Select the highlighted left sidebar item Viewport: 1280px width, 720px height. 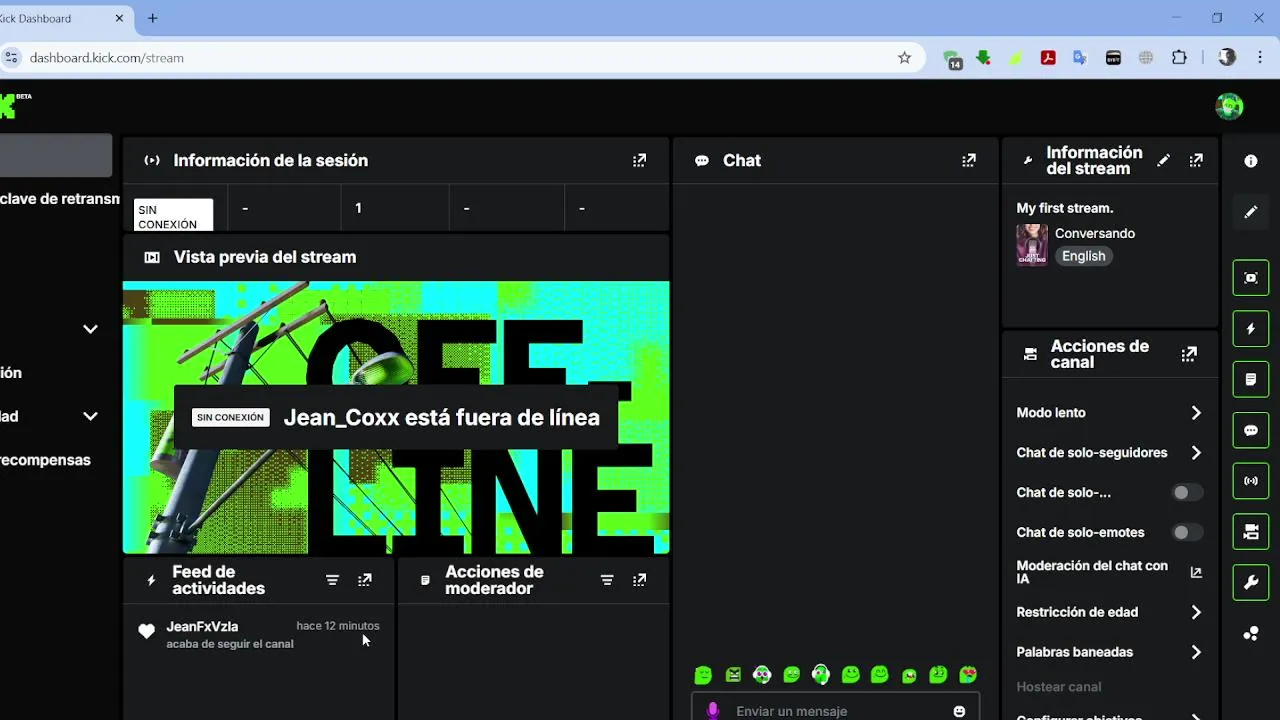(56, 156)
